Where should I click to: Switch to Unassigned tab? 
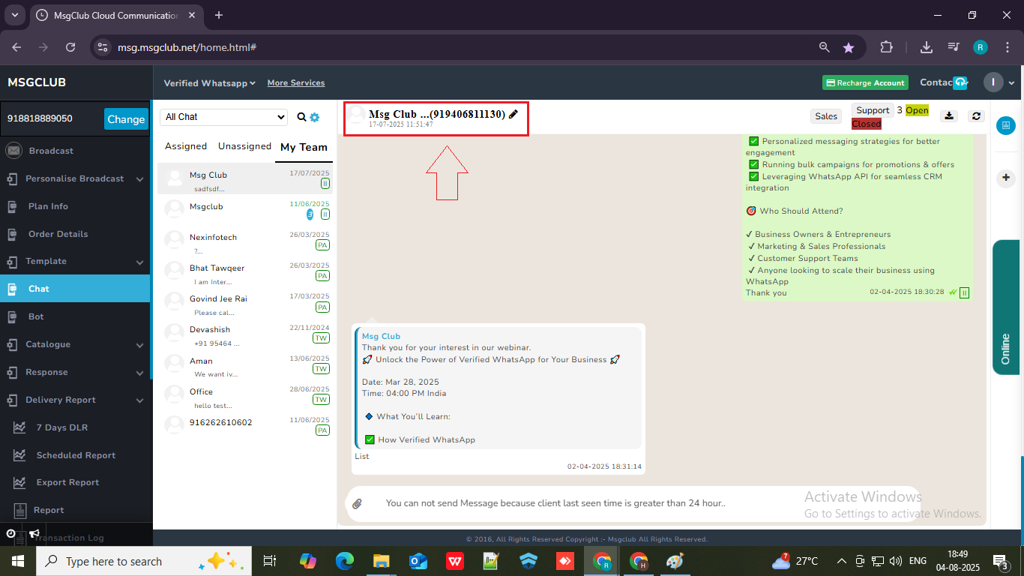pyautogui.click(x=244, y=146)
